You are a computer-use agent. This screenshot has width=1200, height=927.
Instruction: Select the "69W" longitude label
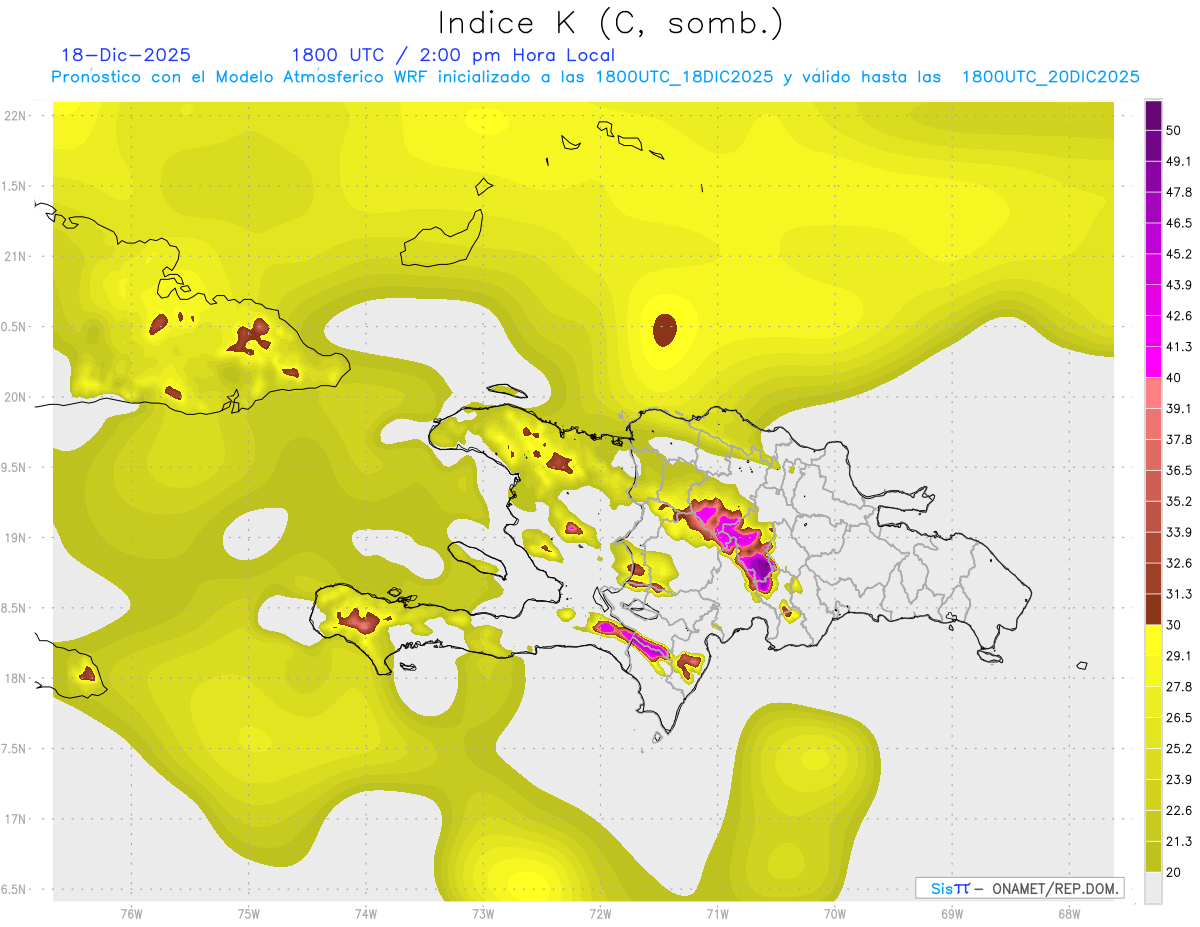(x=952, y=914)
